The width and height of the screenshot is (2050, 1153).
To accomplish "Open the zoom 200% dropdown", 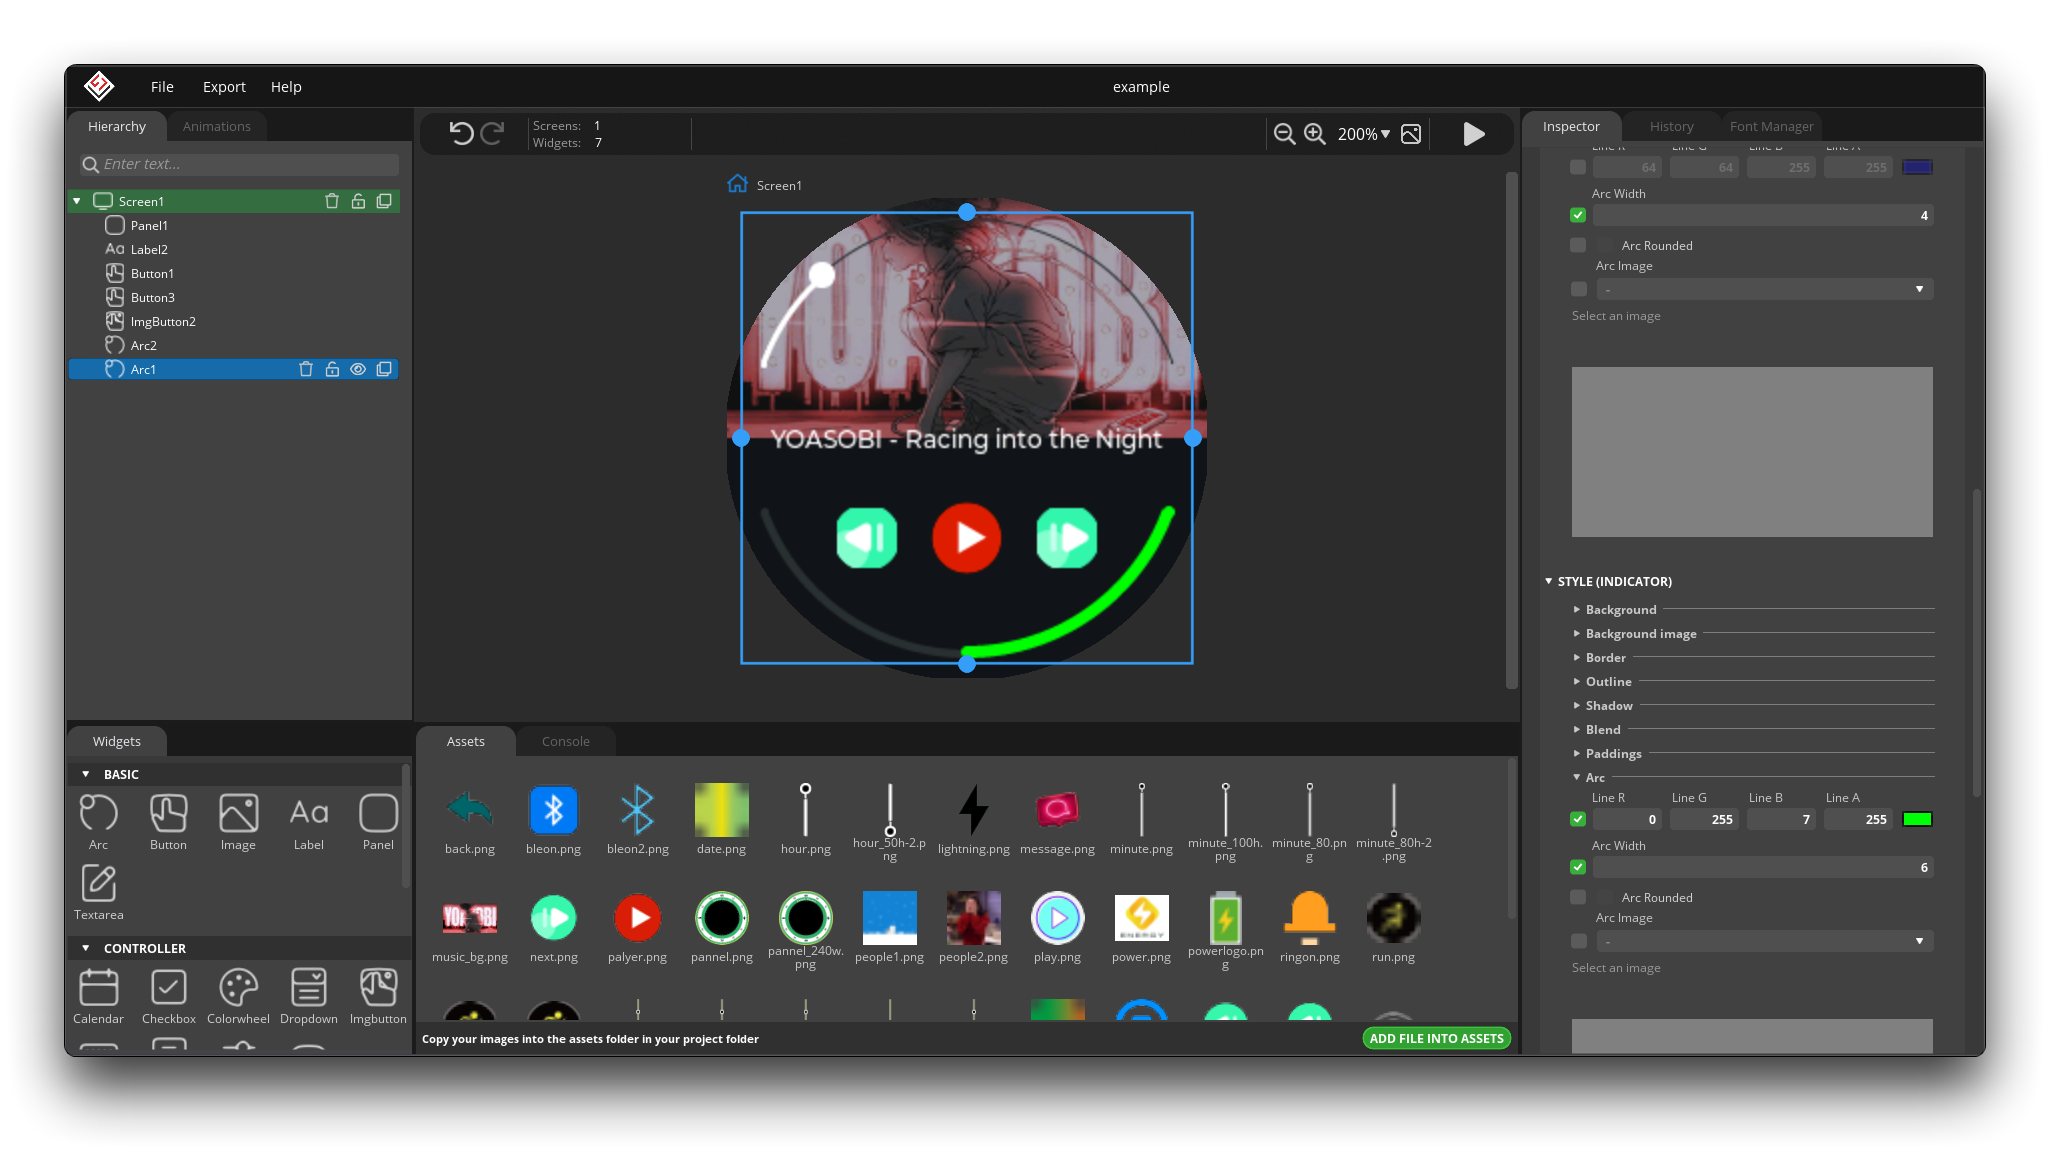I will [x=1364, y=134].
